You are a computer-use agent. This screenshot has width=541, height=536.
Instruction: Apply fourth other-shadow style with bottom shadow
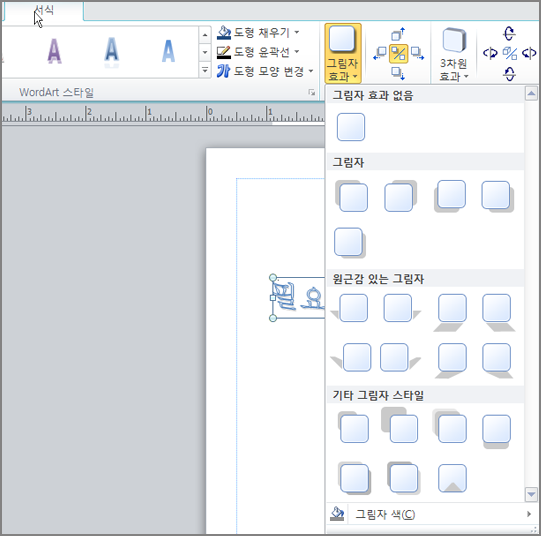[x=496, y=431]
